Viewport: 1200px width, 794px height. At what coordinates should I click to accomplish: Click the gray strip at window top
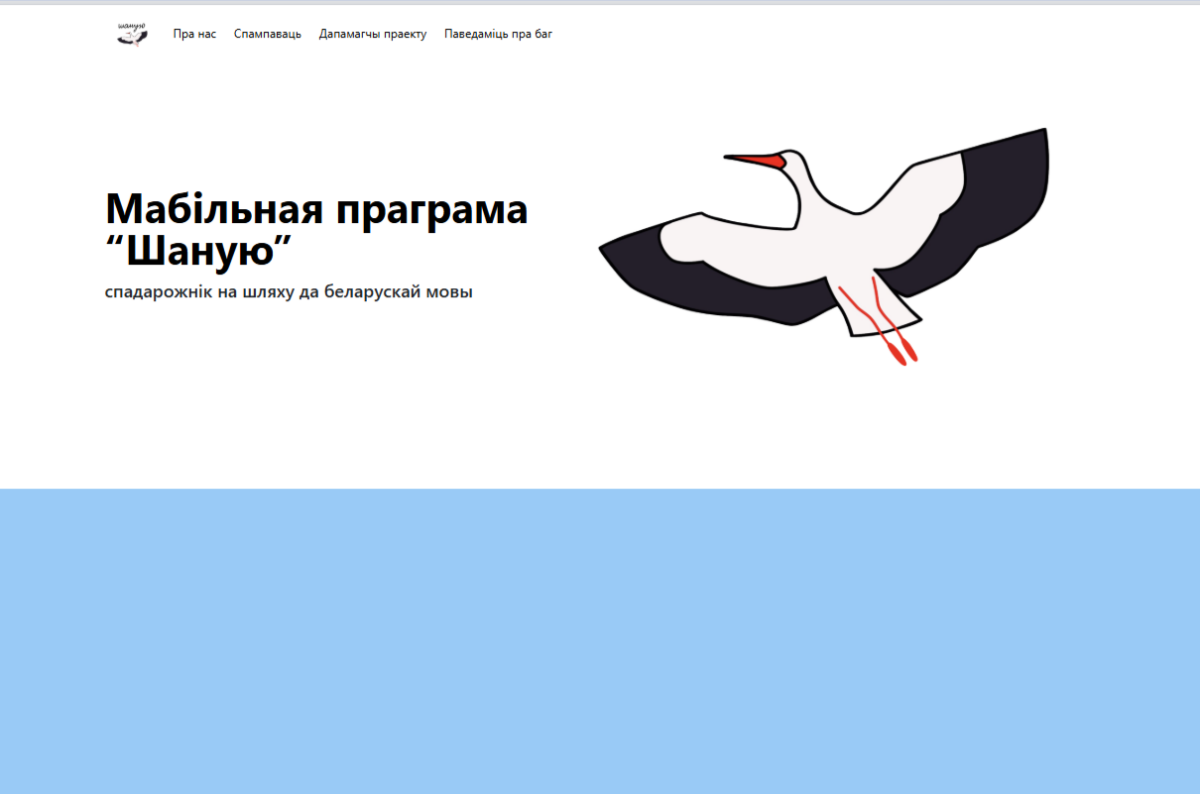click(600, 3)
